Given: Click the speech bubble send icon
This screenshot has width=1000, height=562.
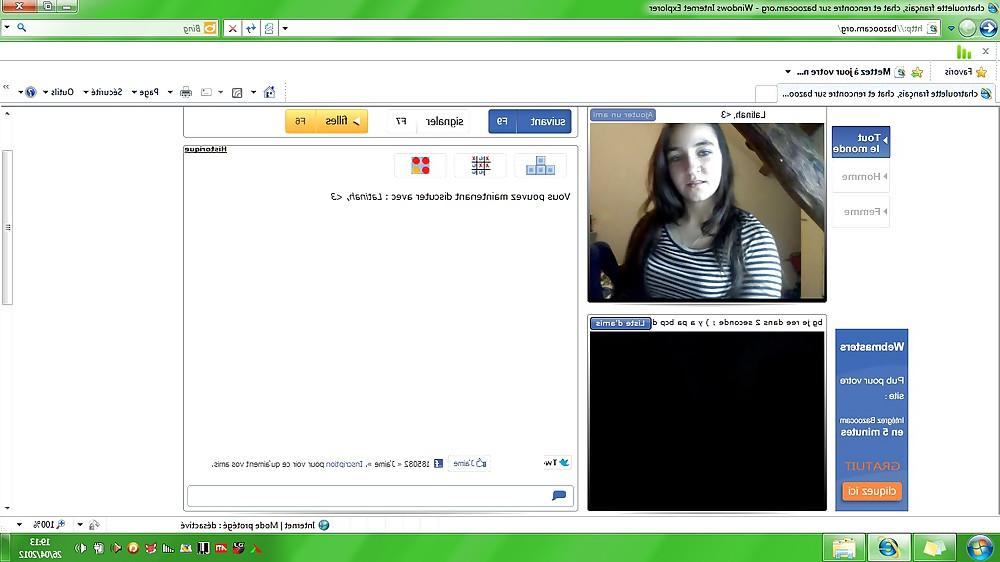Looking at the screenshot, I should click(559, 496).
